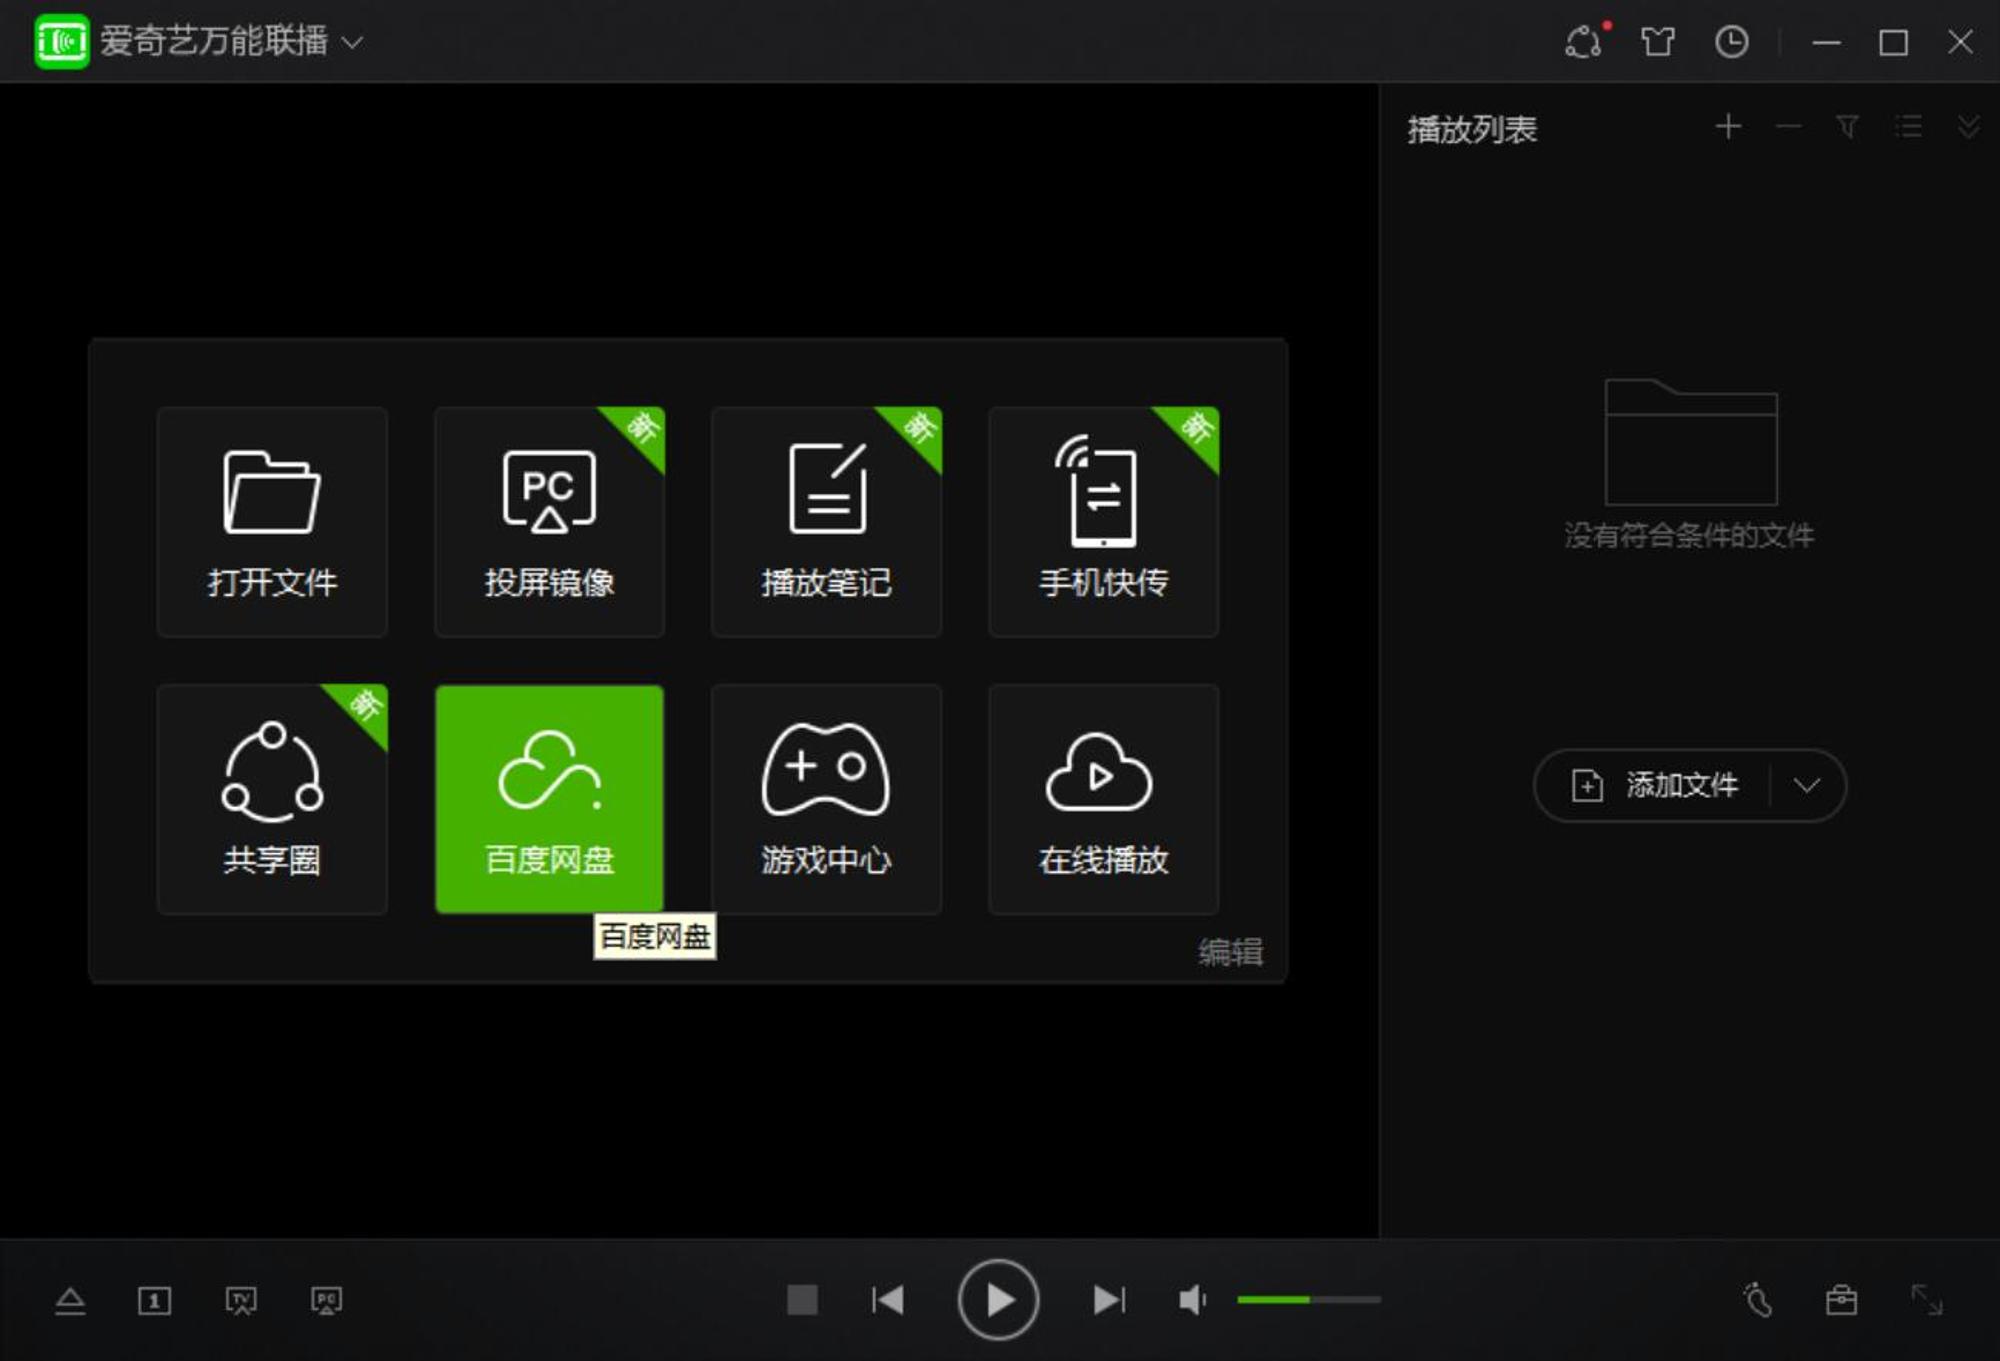This screenshot has width=2000, height=1361.
Task: Start playback with the round play button
Action: click(998, 1300)
